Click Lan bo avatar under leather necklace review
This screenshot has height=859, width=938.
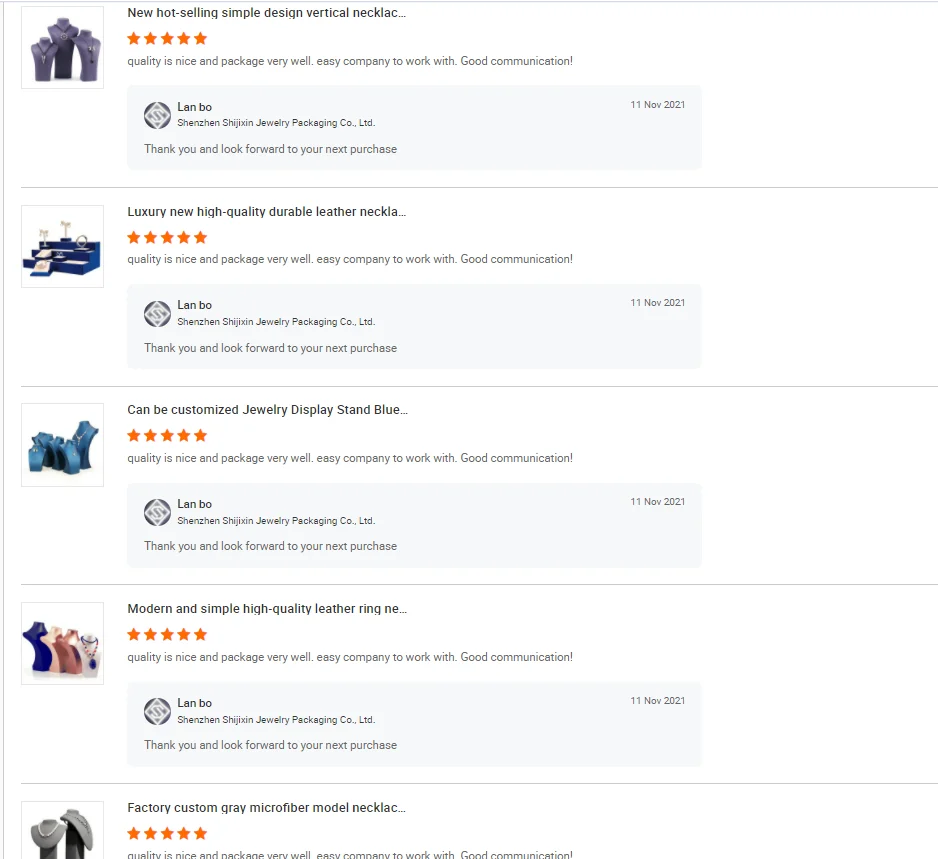click(157, 314)
